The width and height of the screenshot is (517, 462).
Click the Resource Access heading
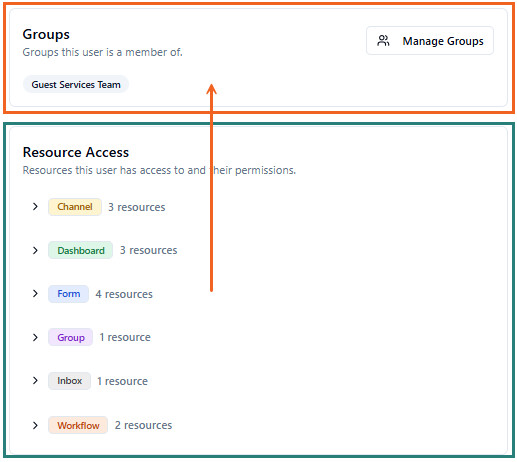pyautogui.click(x=76, y=152)
